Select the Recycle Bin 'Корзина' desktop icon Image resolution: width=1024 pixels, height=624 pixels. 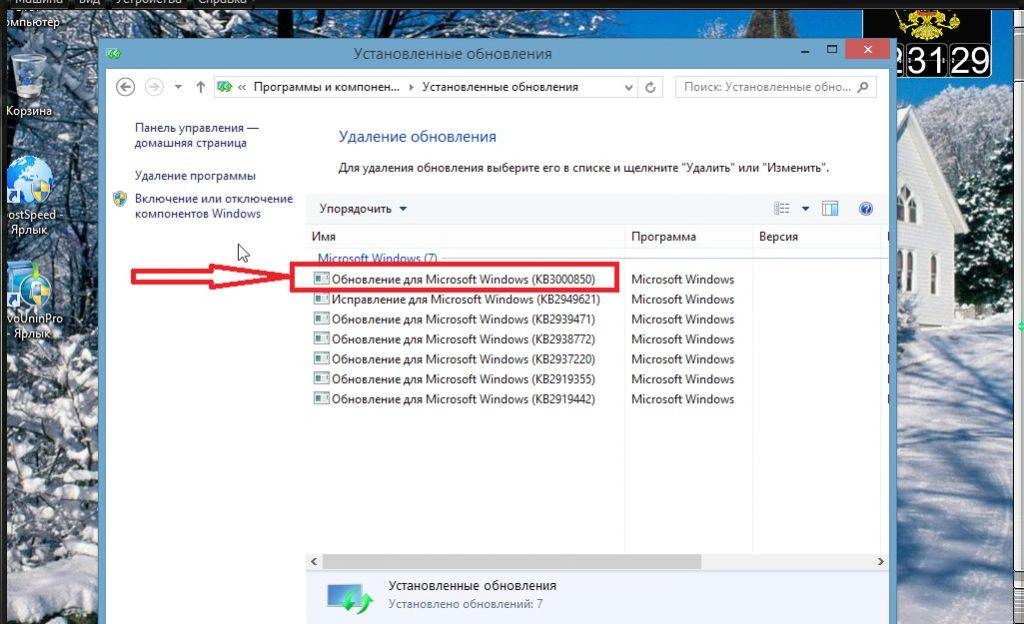click(29, 86)
